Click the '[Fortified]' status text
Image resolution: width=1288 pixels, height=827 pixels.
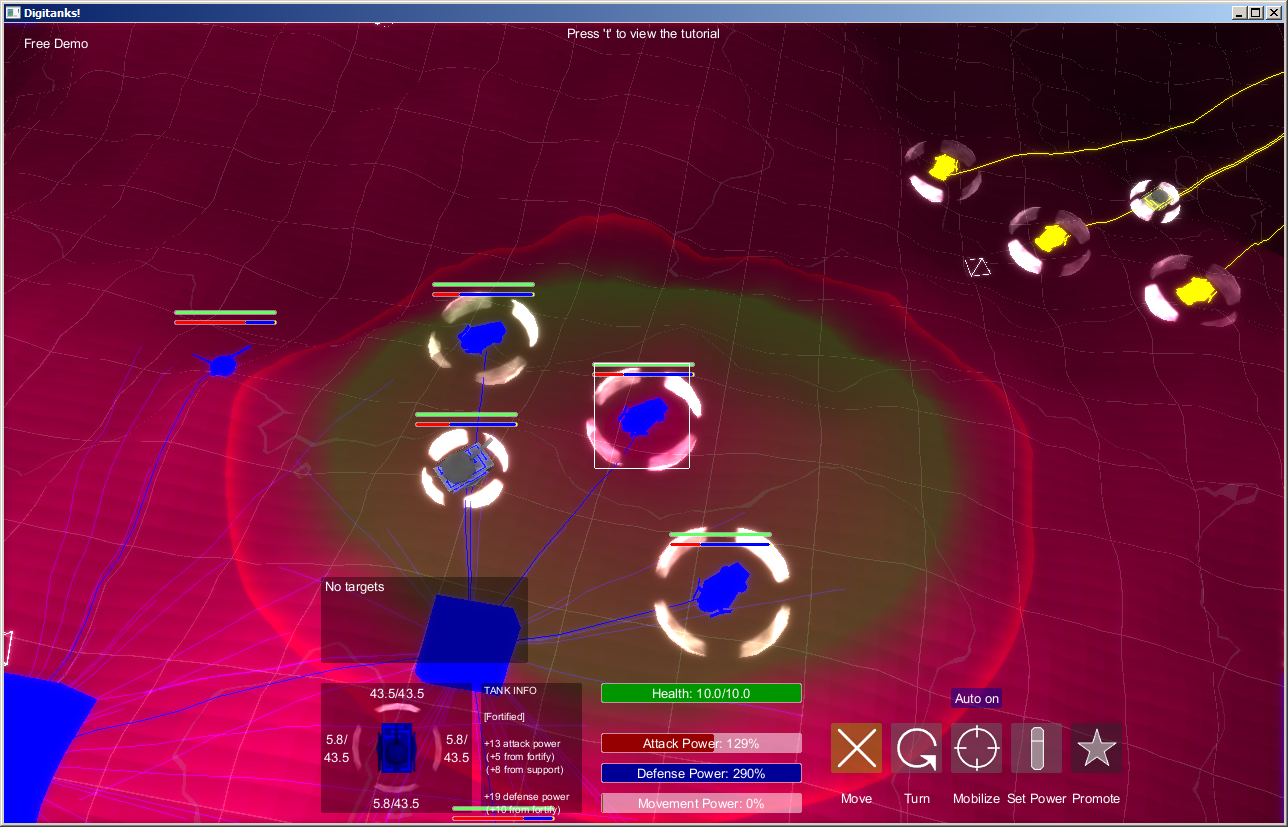pyautogui.click(x=504, y=717)
